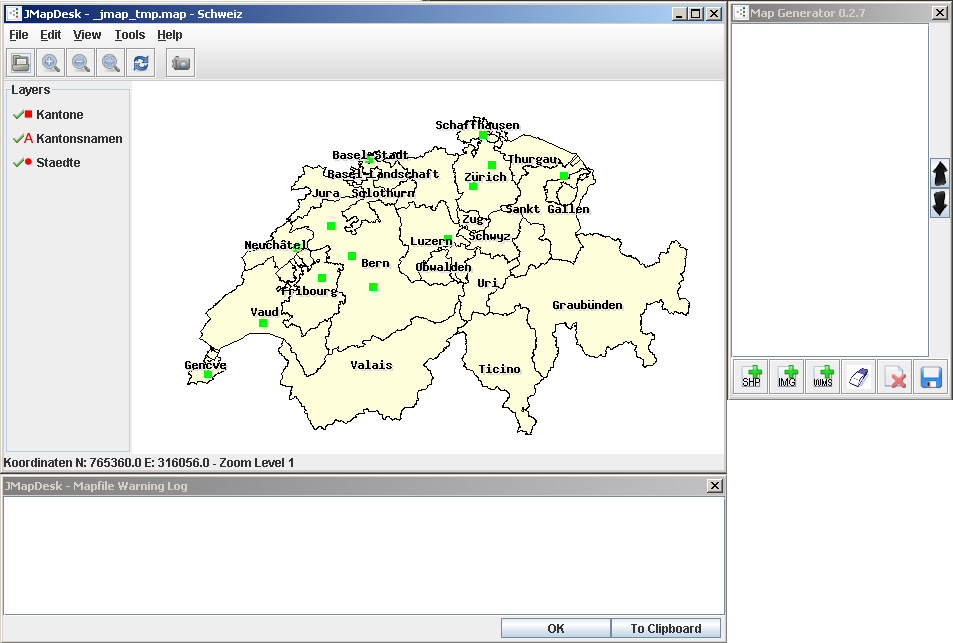Click the eraser icon in Map Generator

point(859,377)
